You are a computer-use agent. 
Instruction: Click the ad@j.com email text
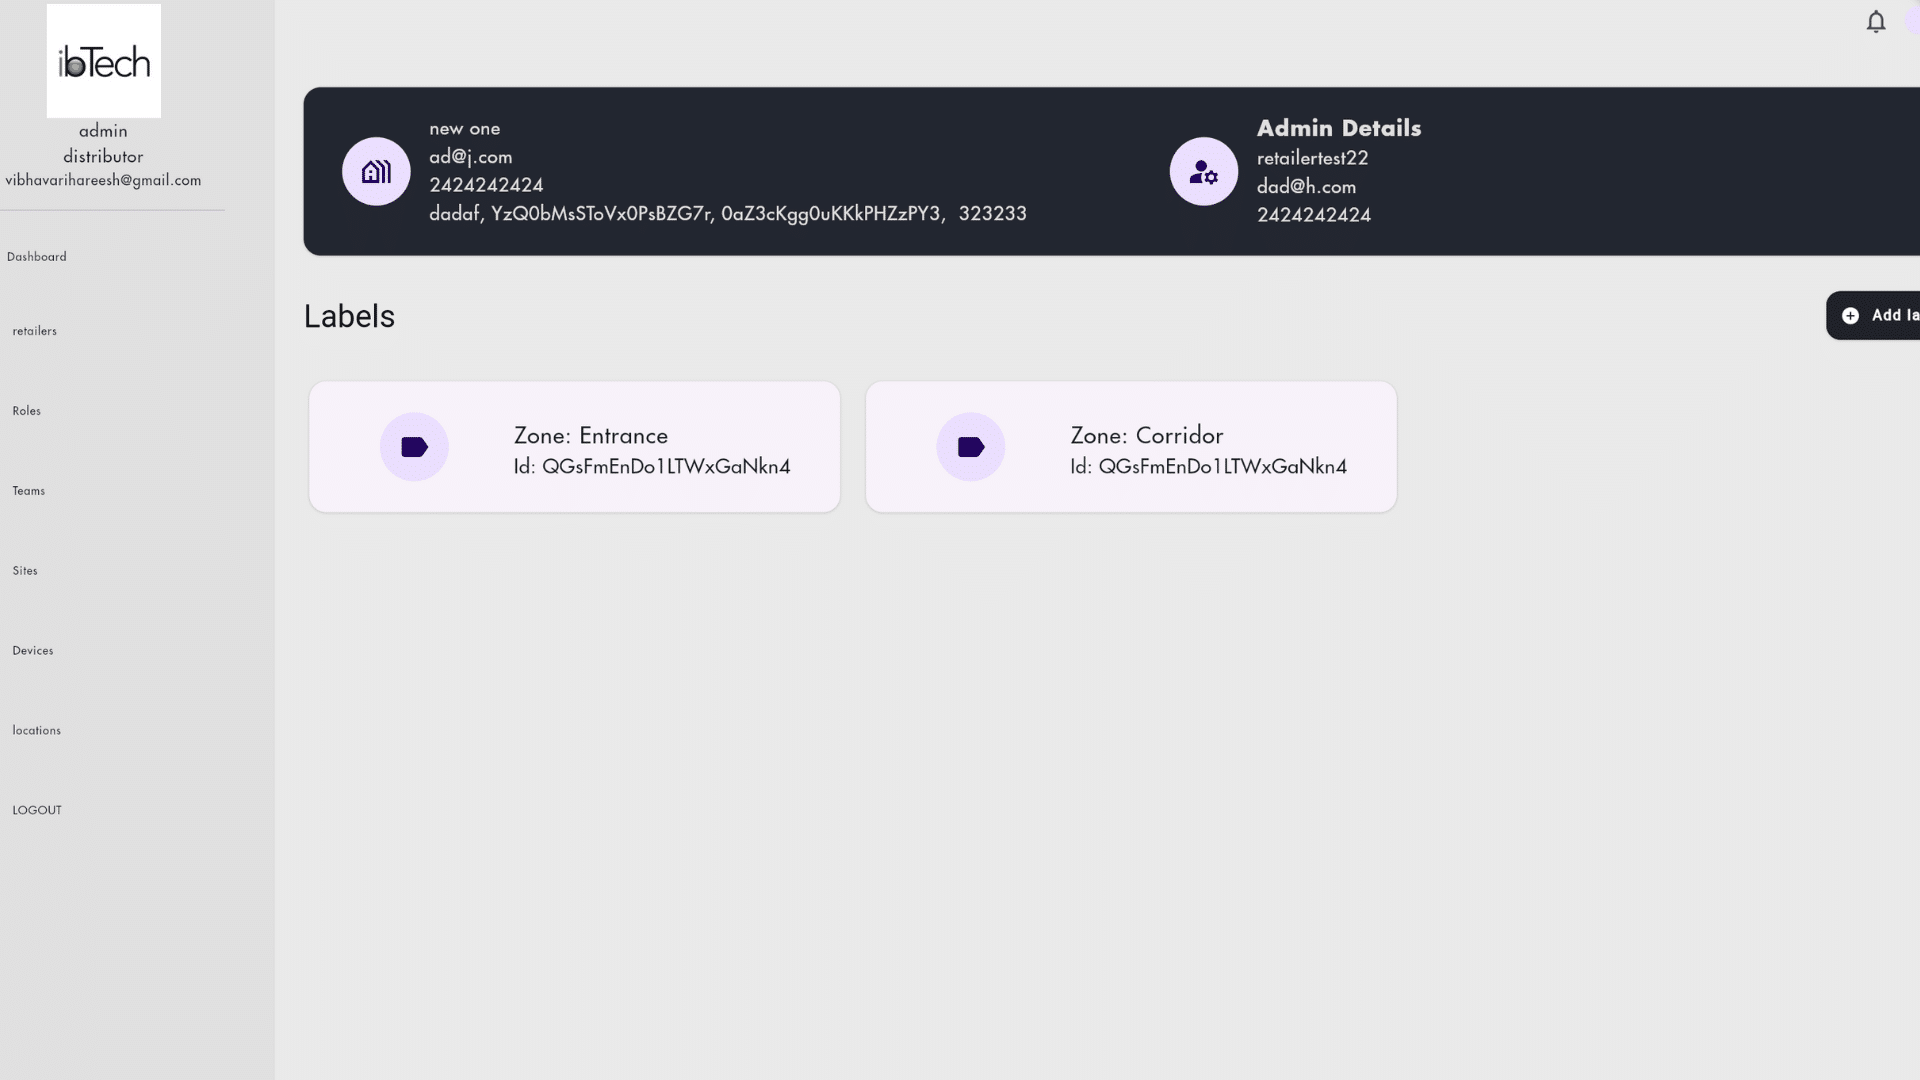(471, 157)
